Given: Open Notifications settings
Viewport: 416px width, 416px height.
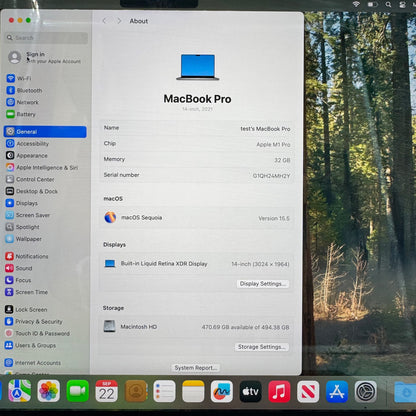Looking at the screenshot, I should click(x=27, y=256).
